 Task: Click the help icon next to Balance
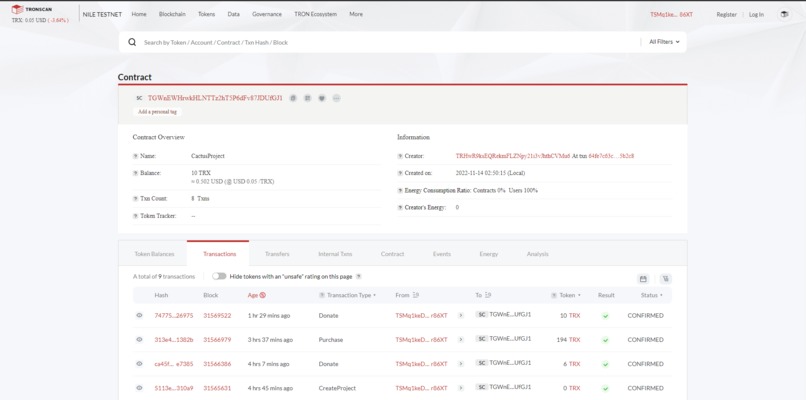135,173
